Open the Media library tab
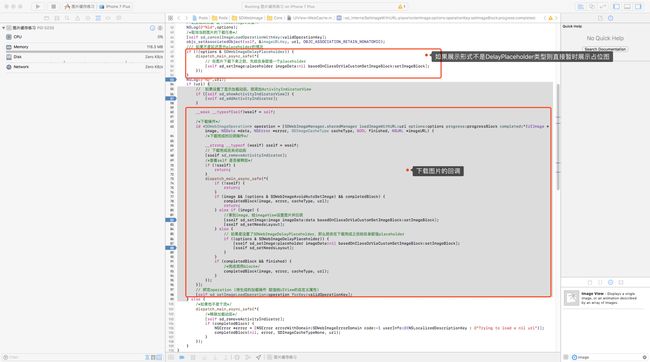Viewport: 650px width, 362px height. (x=621, y=282)
